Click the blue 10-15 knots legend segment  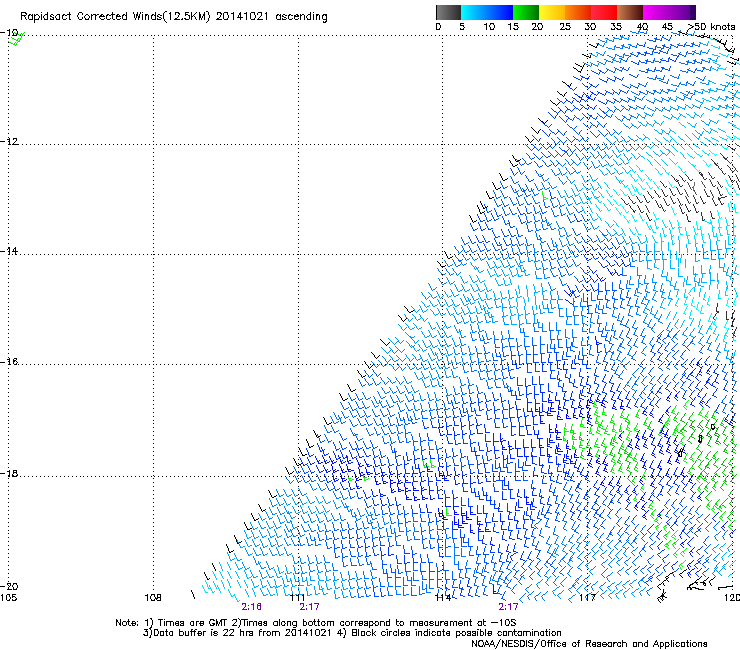tap(500, 12)
